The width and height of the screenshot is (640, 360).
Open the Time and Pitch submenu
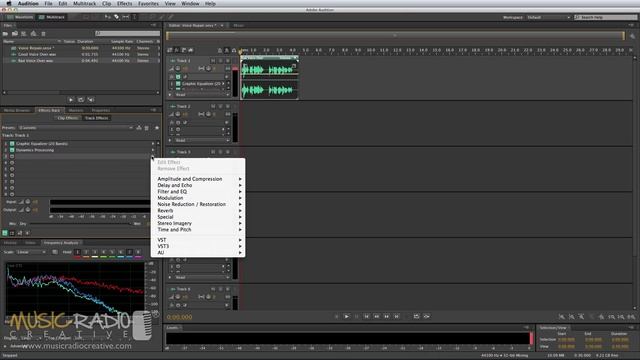(198, 229)
